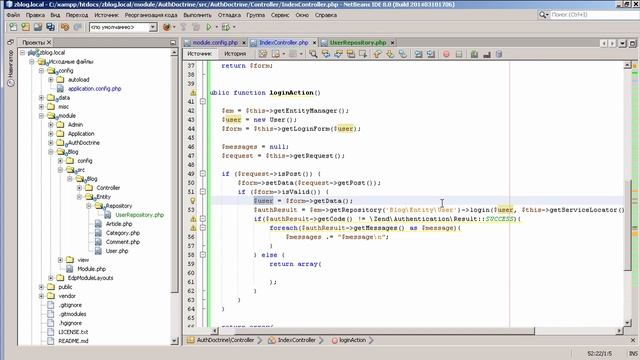
Task: Click the Debug Project toolbar icon
Action: point(225,27)
